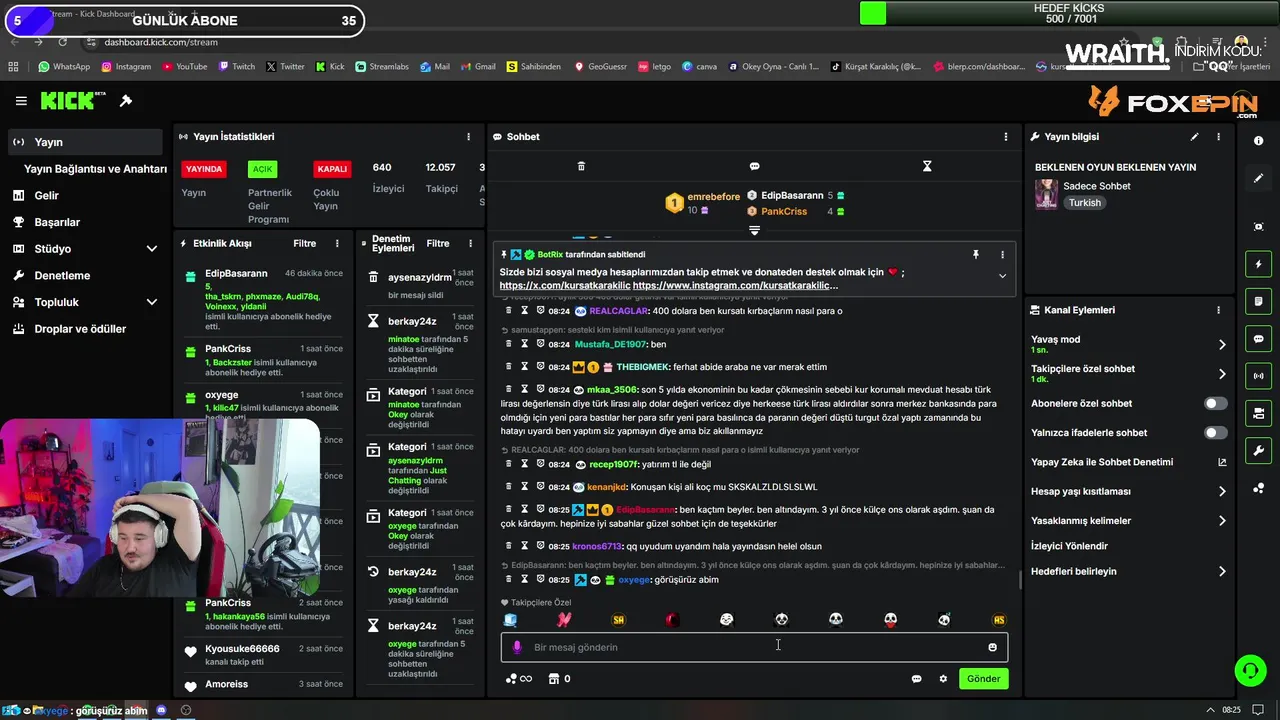Click the green Gönder button
The image size is (1280, 720).
pyautogui.click(x=983, y=679)
